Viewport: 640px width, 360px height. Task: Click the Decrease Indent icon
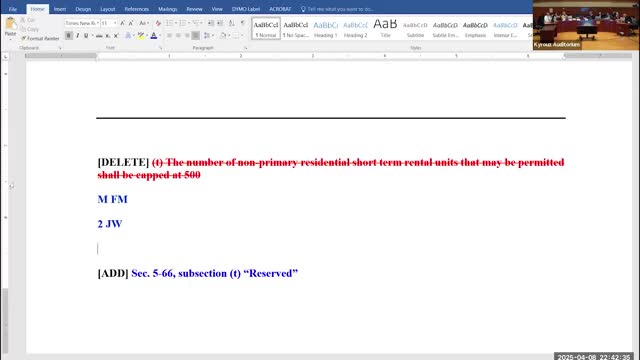coord(211,23)
